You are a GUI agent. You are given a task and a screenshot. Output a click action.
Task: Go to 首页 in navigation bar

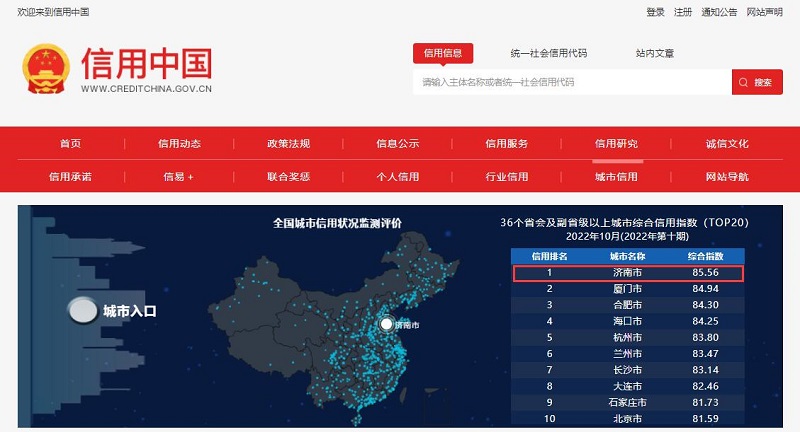coord(70,143)
